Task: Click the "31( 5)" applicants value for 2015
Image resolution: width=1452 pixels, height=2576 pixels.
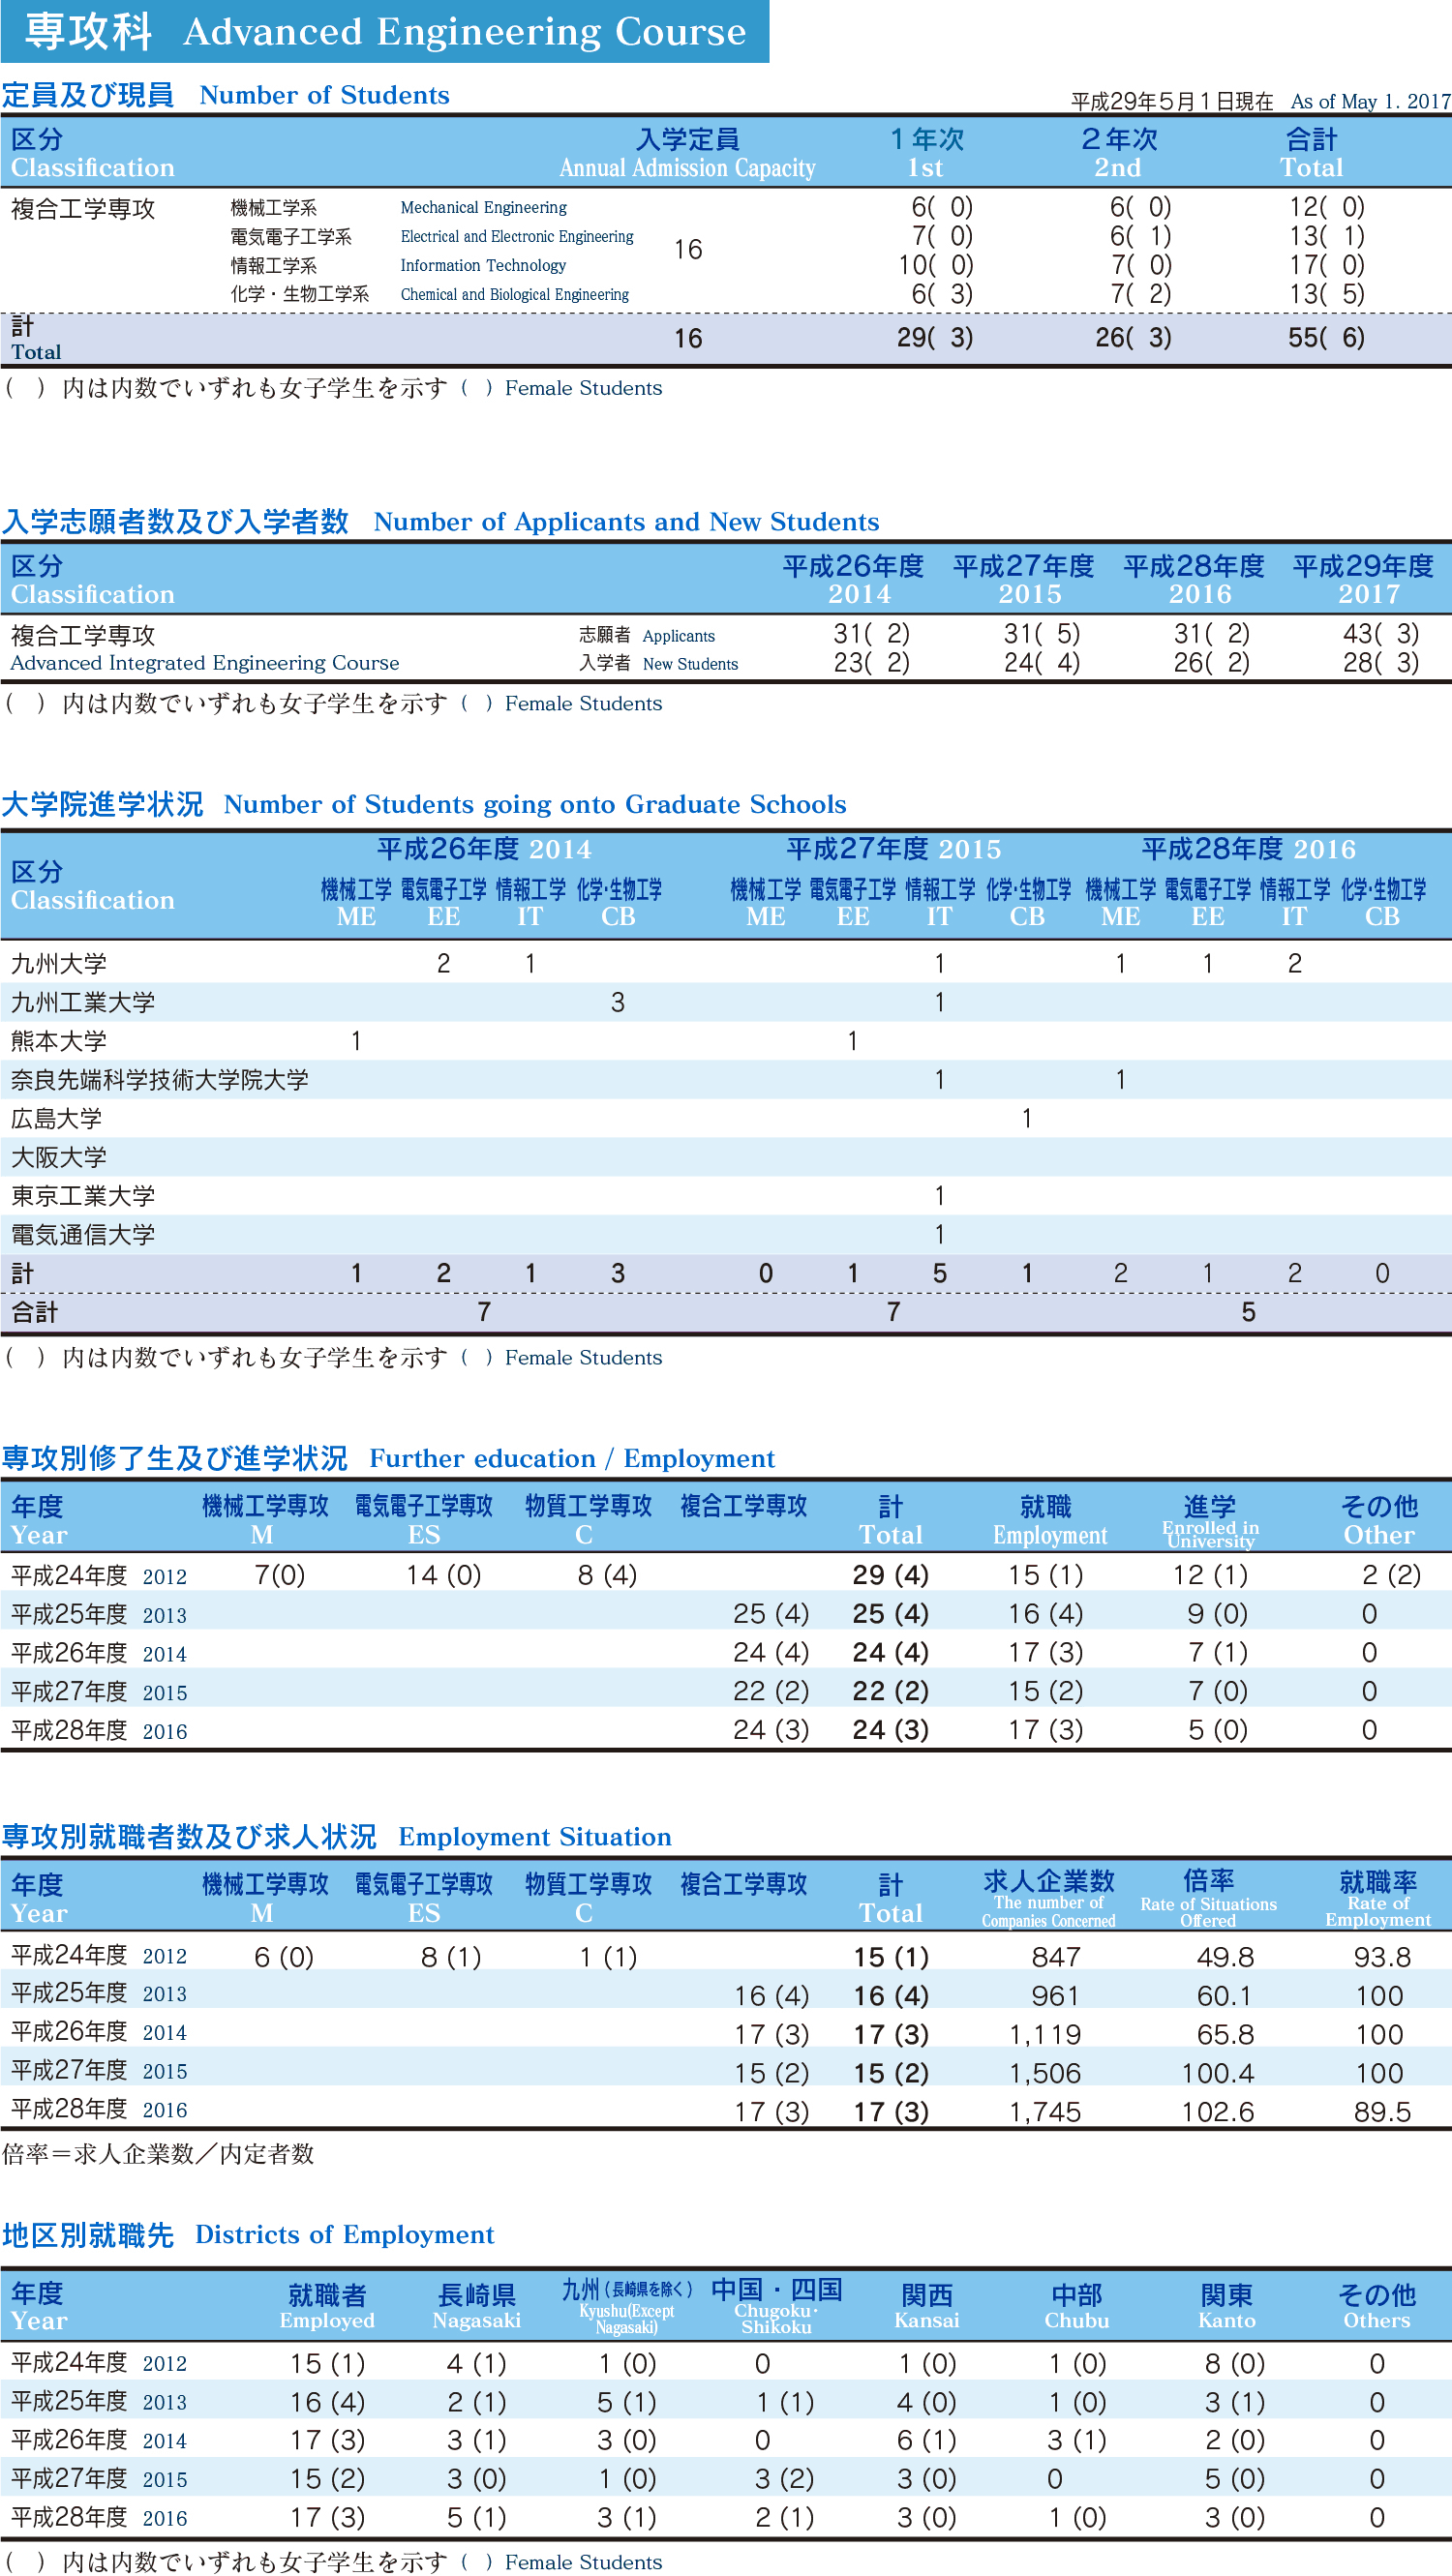Action: pyautogui.click(x=1042, y=634)
